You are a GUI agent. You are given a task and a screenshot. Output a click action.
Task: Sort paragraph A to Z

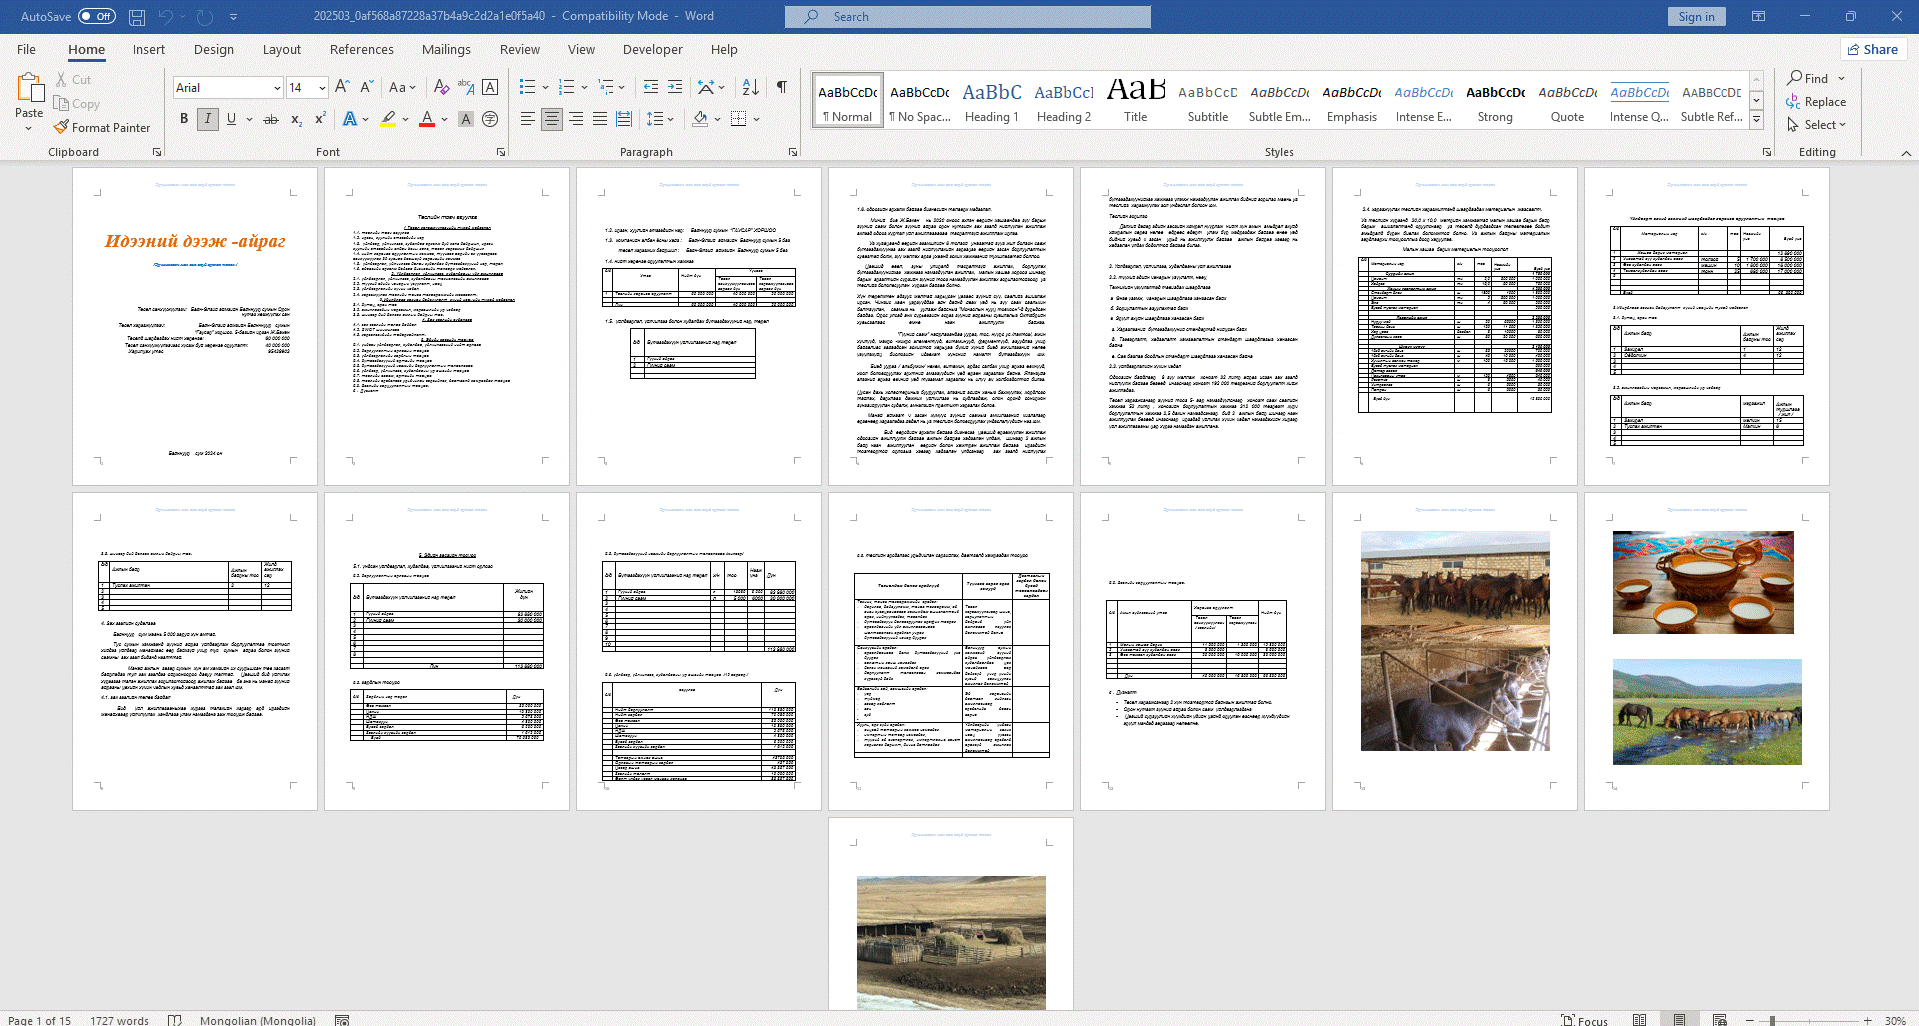(x=751, y=87)
